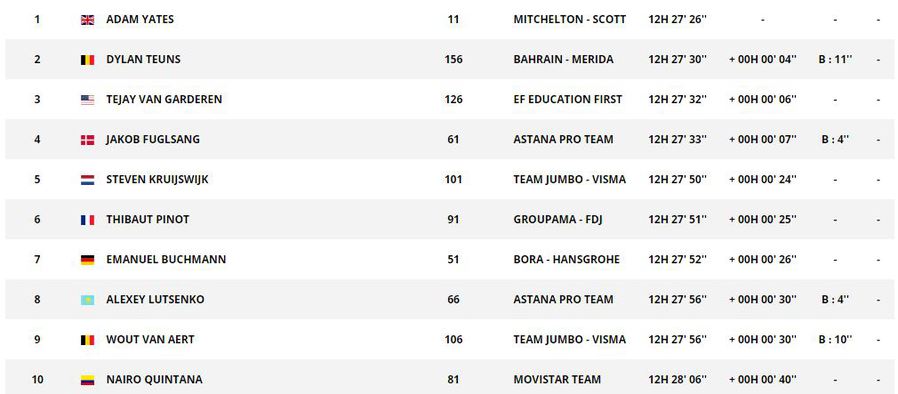The image size is (898, 394).
Task: Open rider Wout Van Aert
Action: tap(150, 340)
